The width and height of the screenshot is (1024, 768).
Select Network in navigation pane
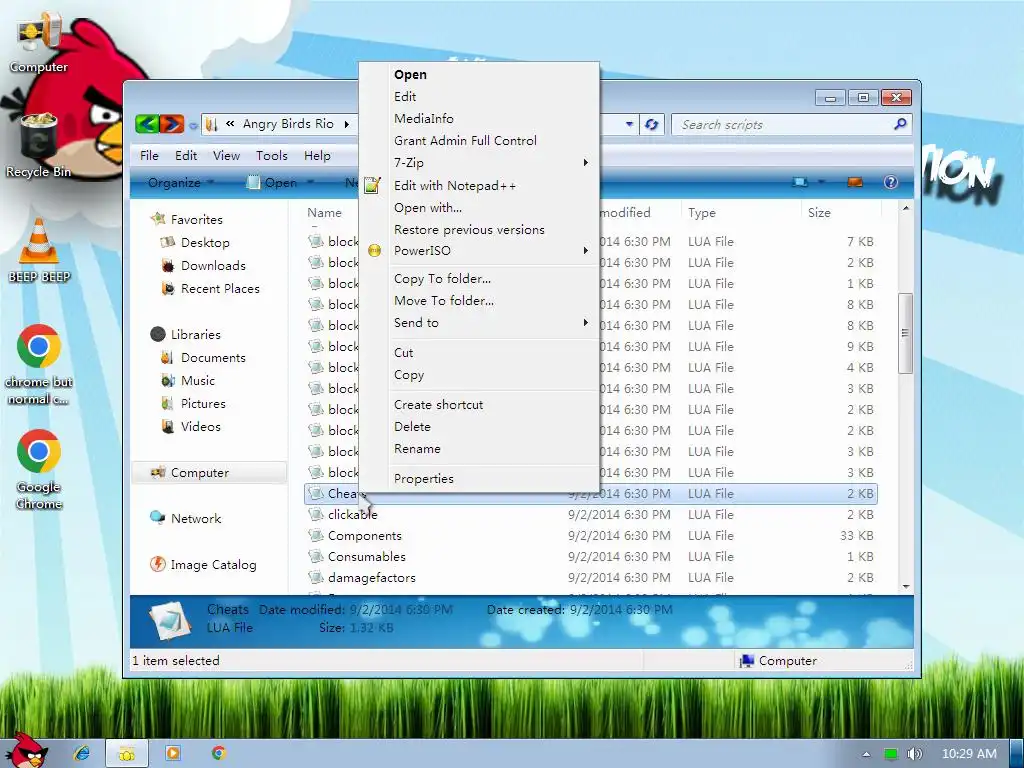(196, 519)
